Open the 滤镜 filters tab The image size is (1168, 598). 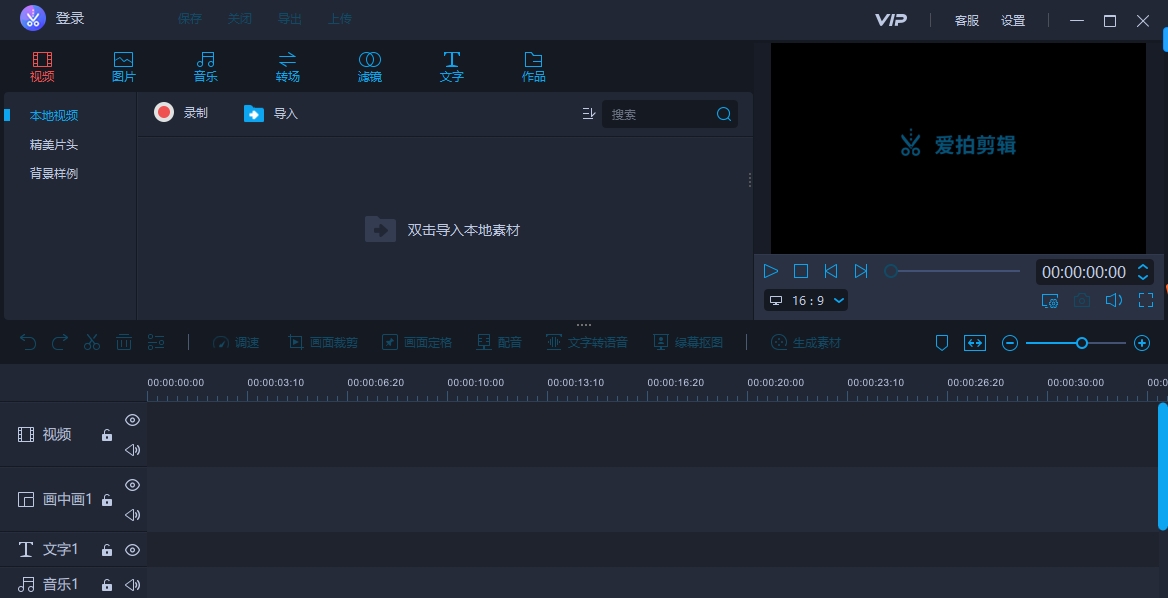[369, 66]
